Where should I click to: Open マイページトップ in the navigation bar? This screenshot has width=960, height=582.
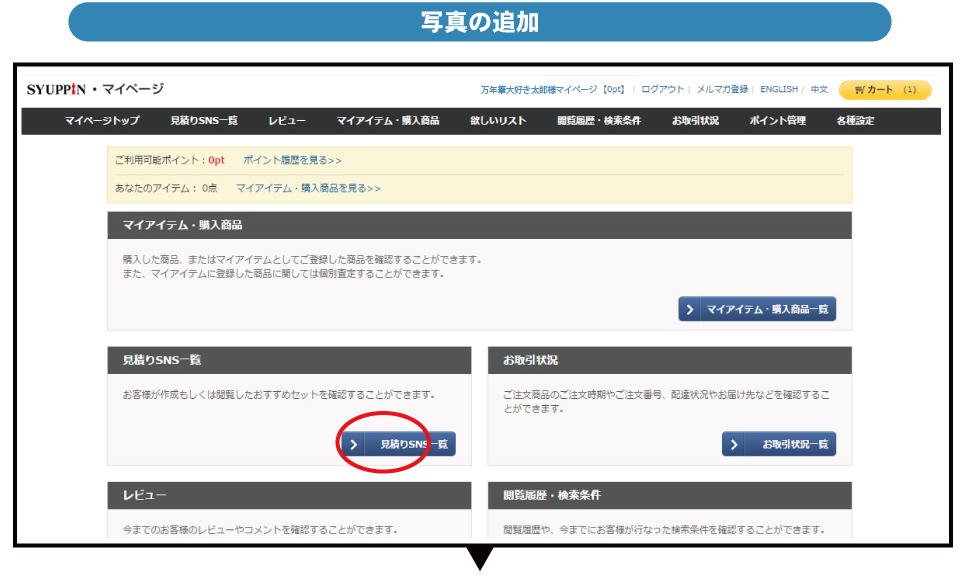point(102,121)
